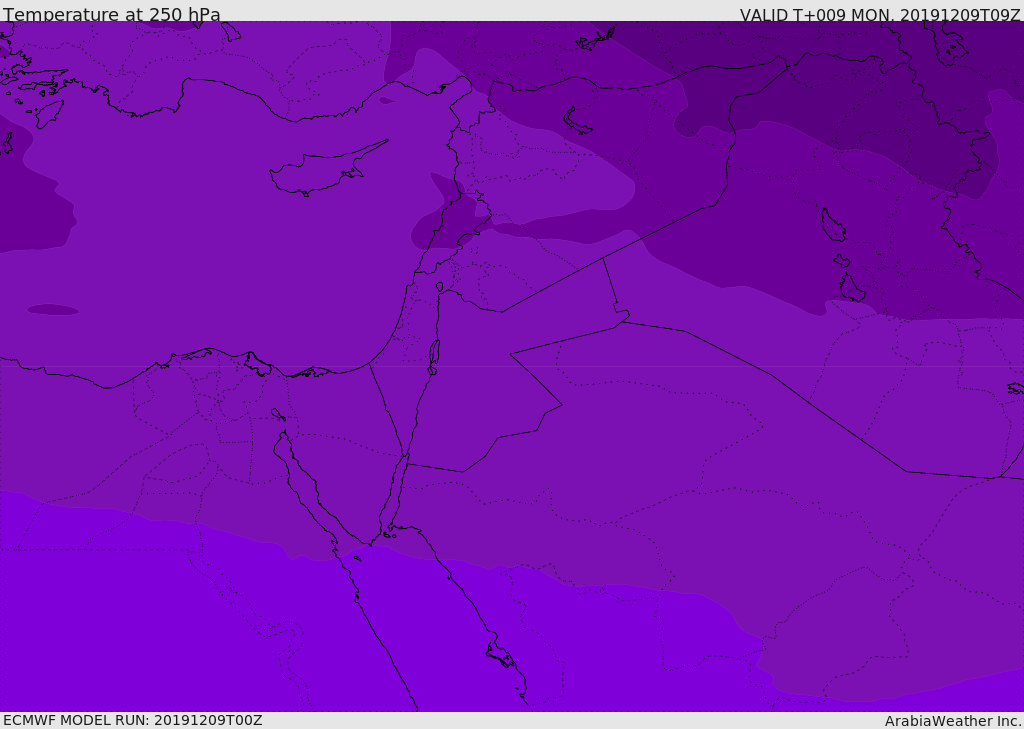Click the 'ECMWF MODEL RUN: 20191209T00Z' text
Screen dimensions: 1024x729
(x=133, y=720)
